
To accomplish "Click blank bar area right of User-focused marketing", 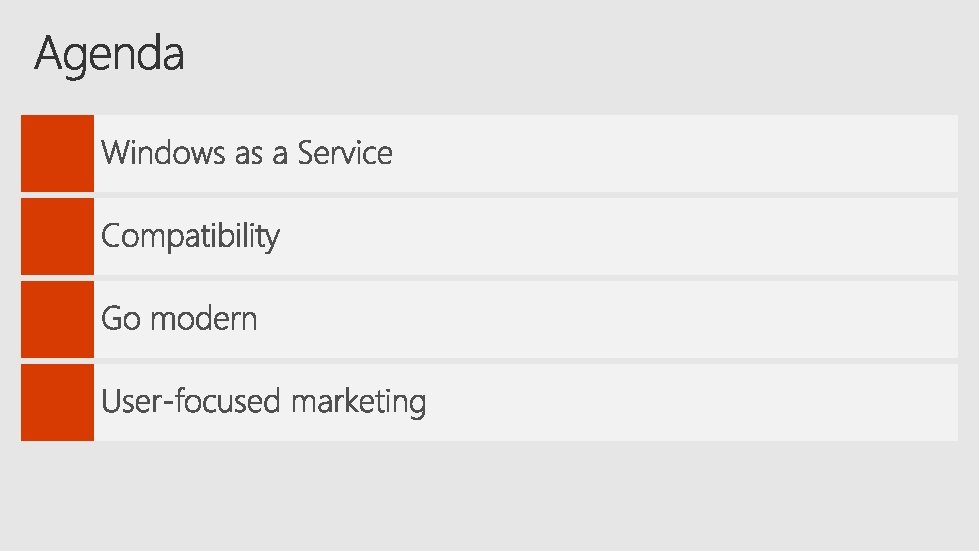I will click(700, 402).
